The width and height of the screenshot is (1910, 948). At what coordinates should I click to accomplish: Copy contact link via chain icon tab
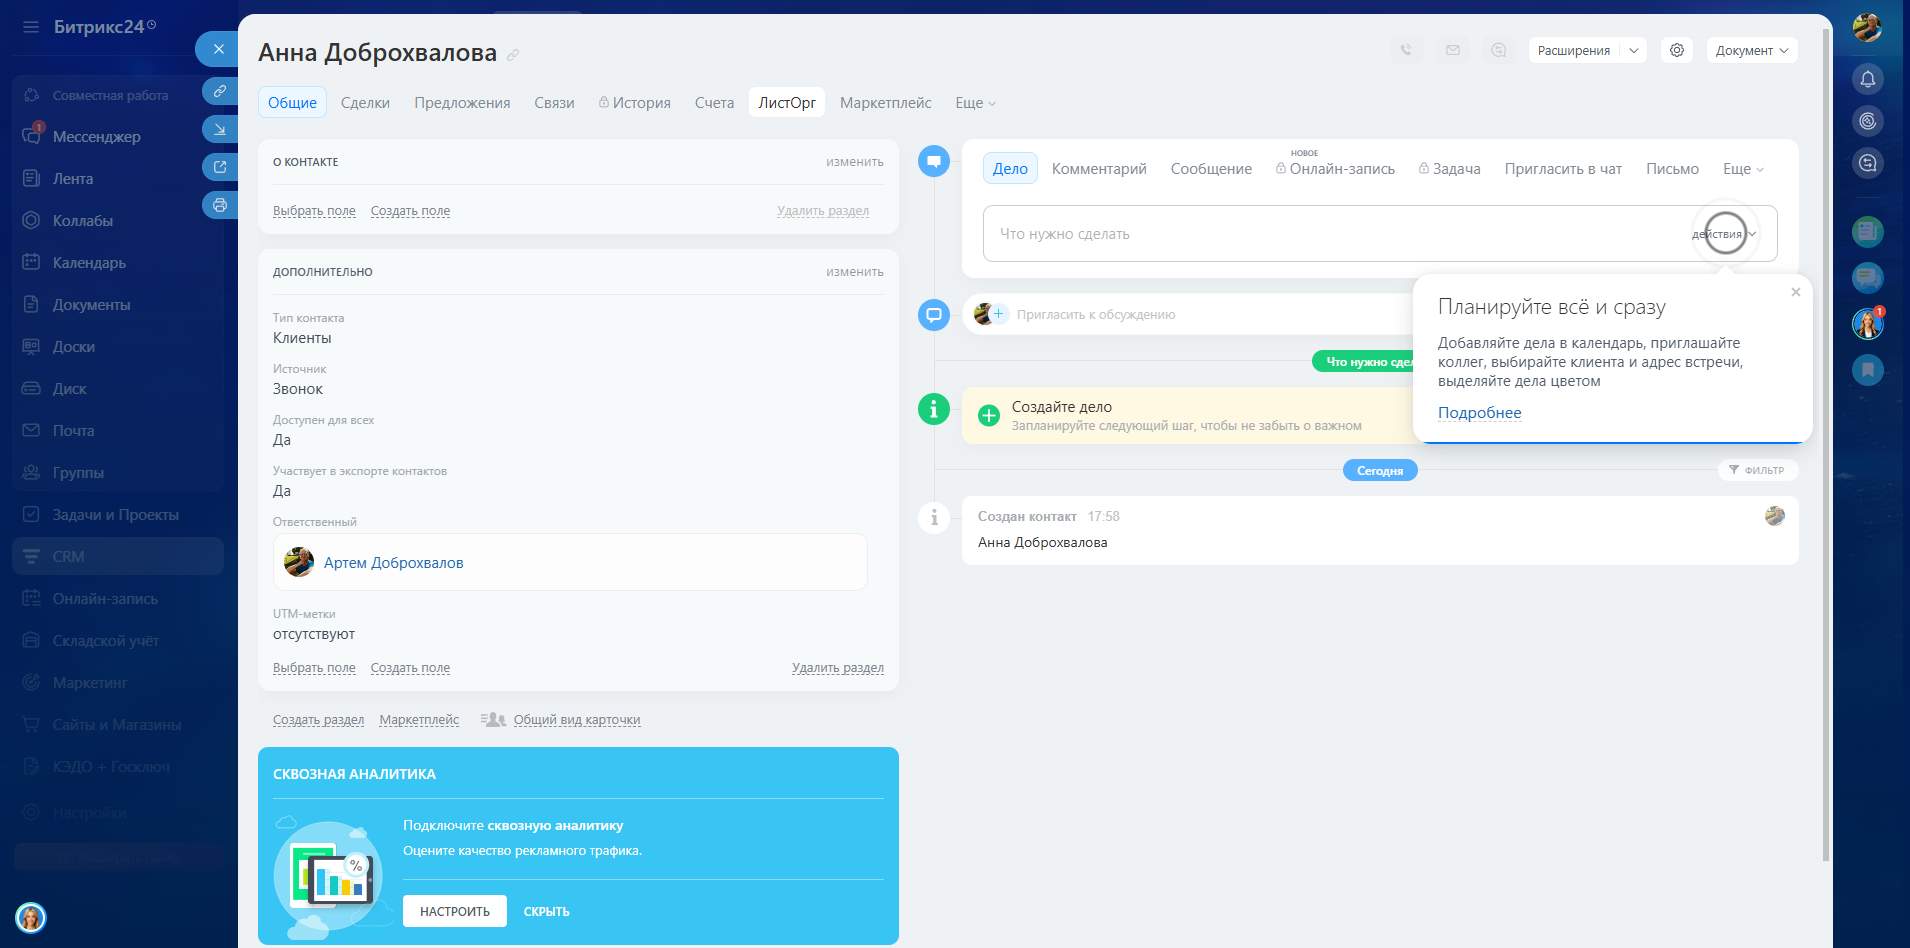pos(220,91)
